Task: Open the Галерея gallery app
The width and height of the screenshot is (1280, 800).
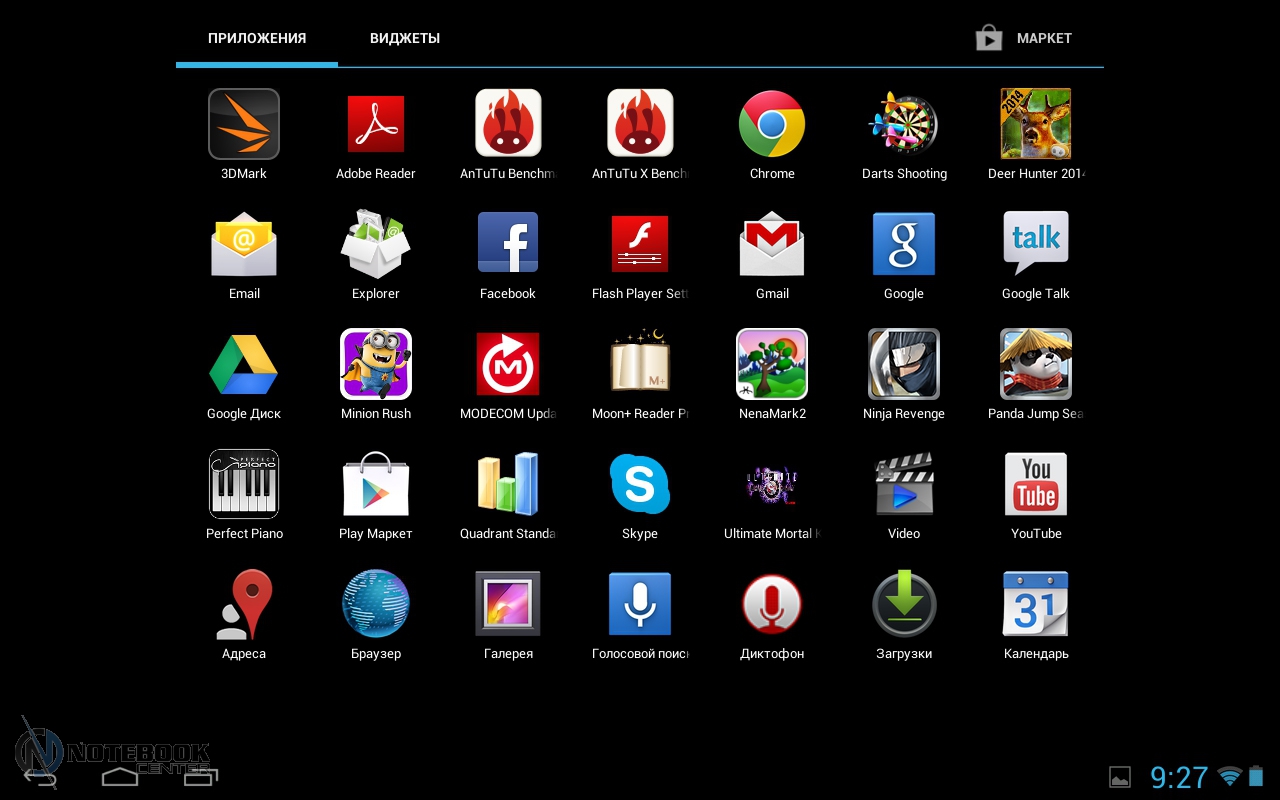Action: tap(508, 604)
